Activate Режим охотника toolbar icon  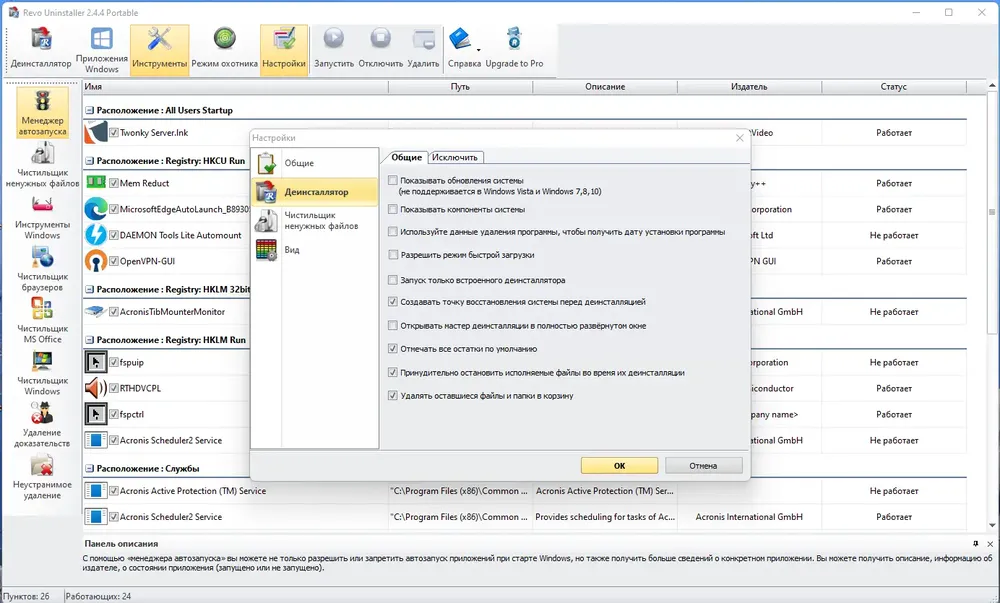click(224, 50)
